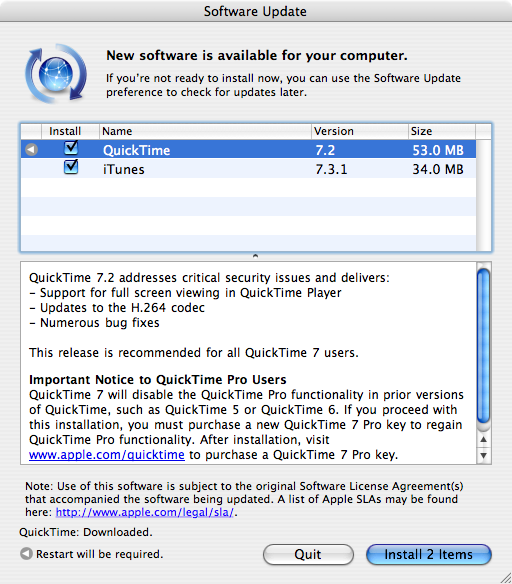This screenshot has height=584, width=512.
Task: Sort the list by the Install column
Action: coord(70,131)
